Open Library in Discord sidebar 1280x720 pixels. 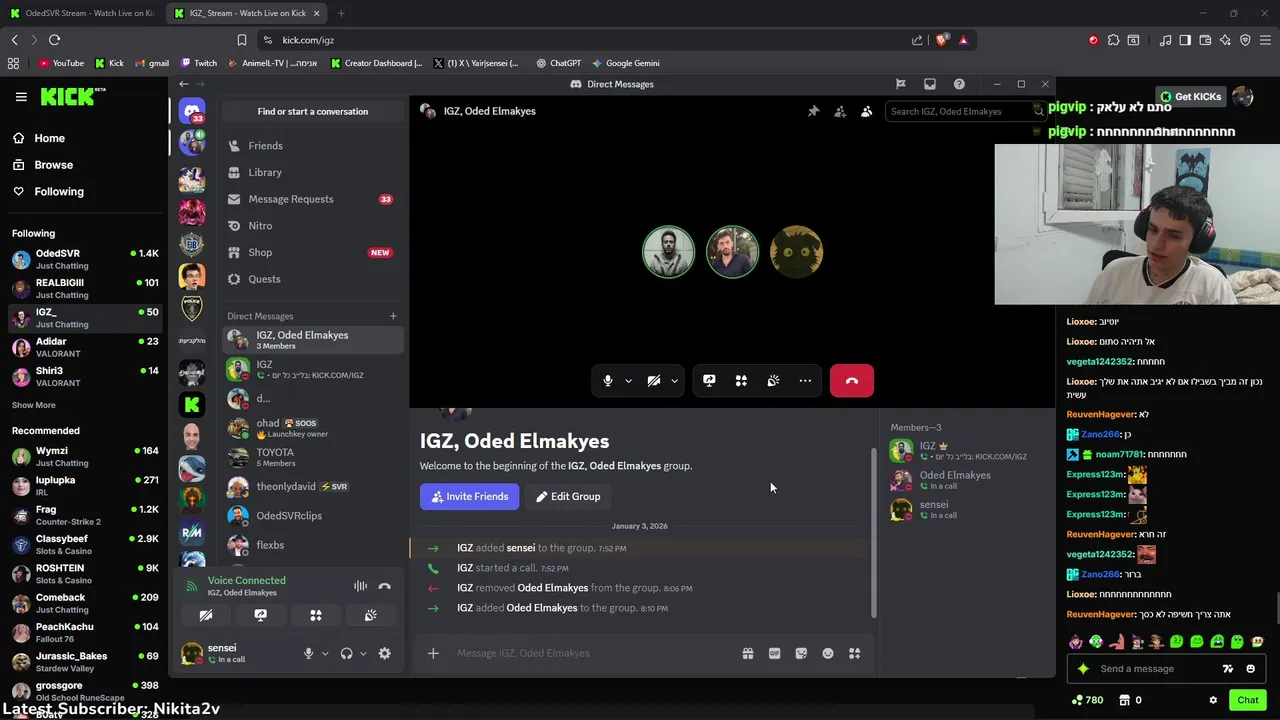[x=312, y=172]
